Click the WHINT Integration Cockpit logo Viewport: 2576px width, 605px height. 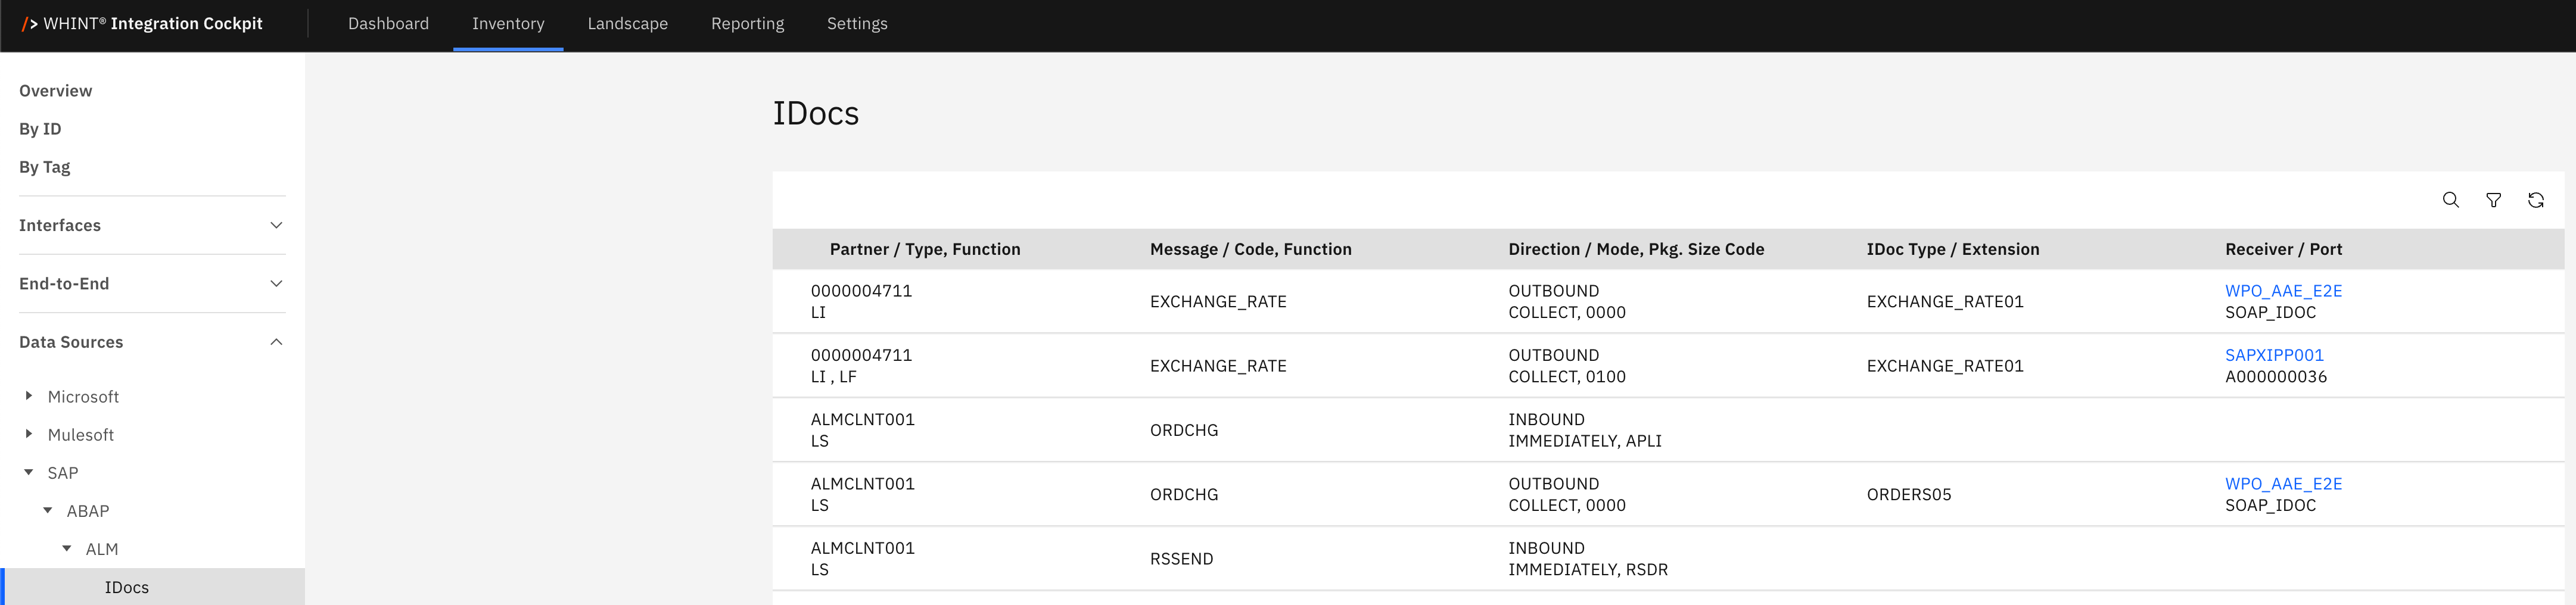[142, 24]
